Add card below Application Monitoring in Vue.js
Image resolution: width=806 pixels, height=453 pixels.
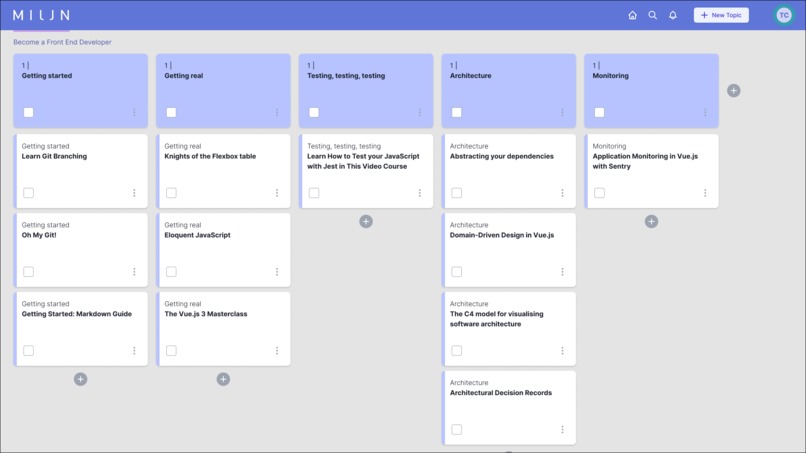click(x=651, y=222)
